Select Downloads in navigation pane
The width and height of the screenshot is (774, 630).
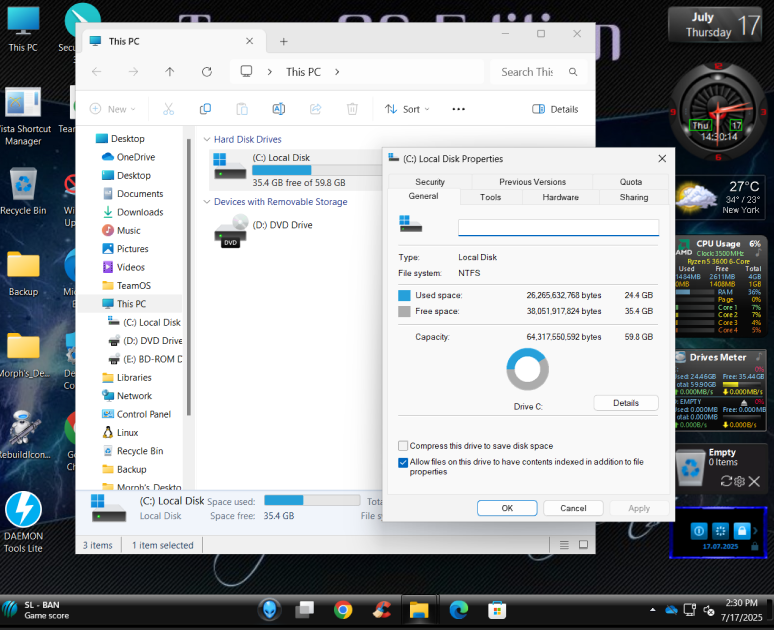[x=132, y=212]
